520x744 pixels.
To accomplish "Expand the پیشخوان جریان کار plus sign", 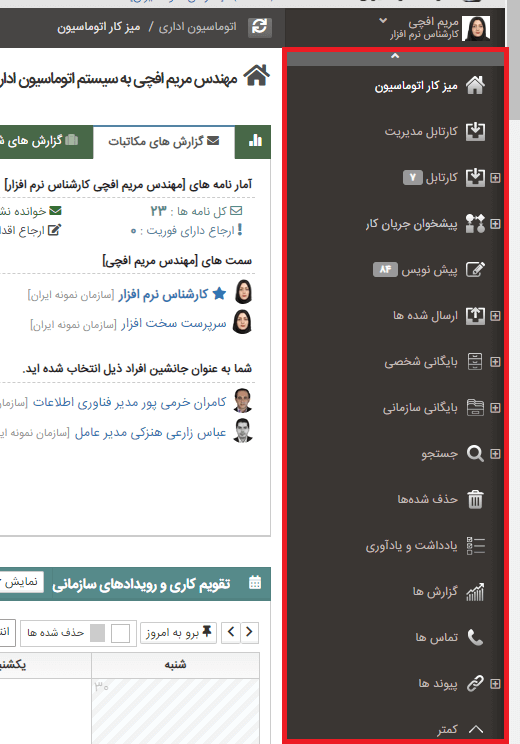I will coord(495,224).
